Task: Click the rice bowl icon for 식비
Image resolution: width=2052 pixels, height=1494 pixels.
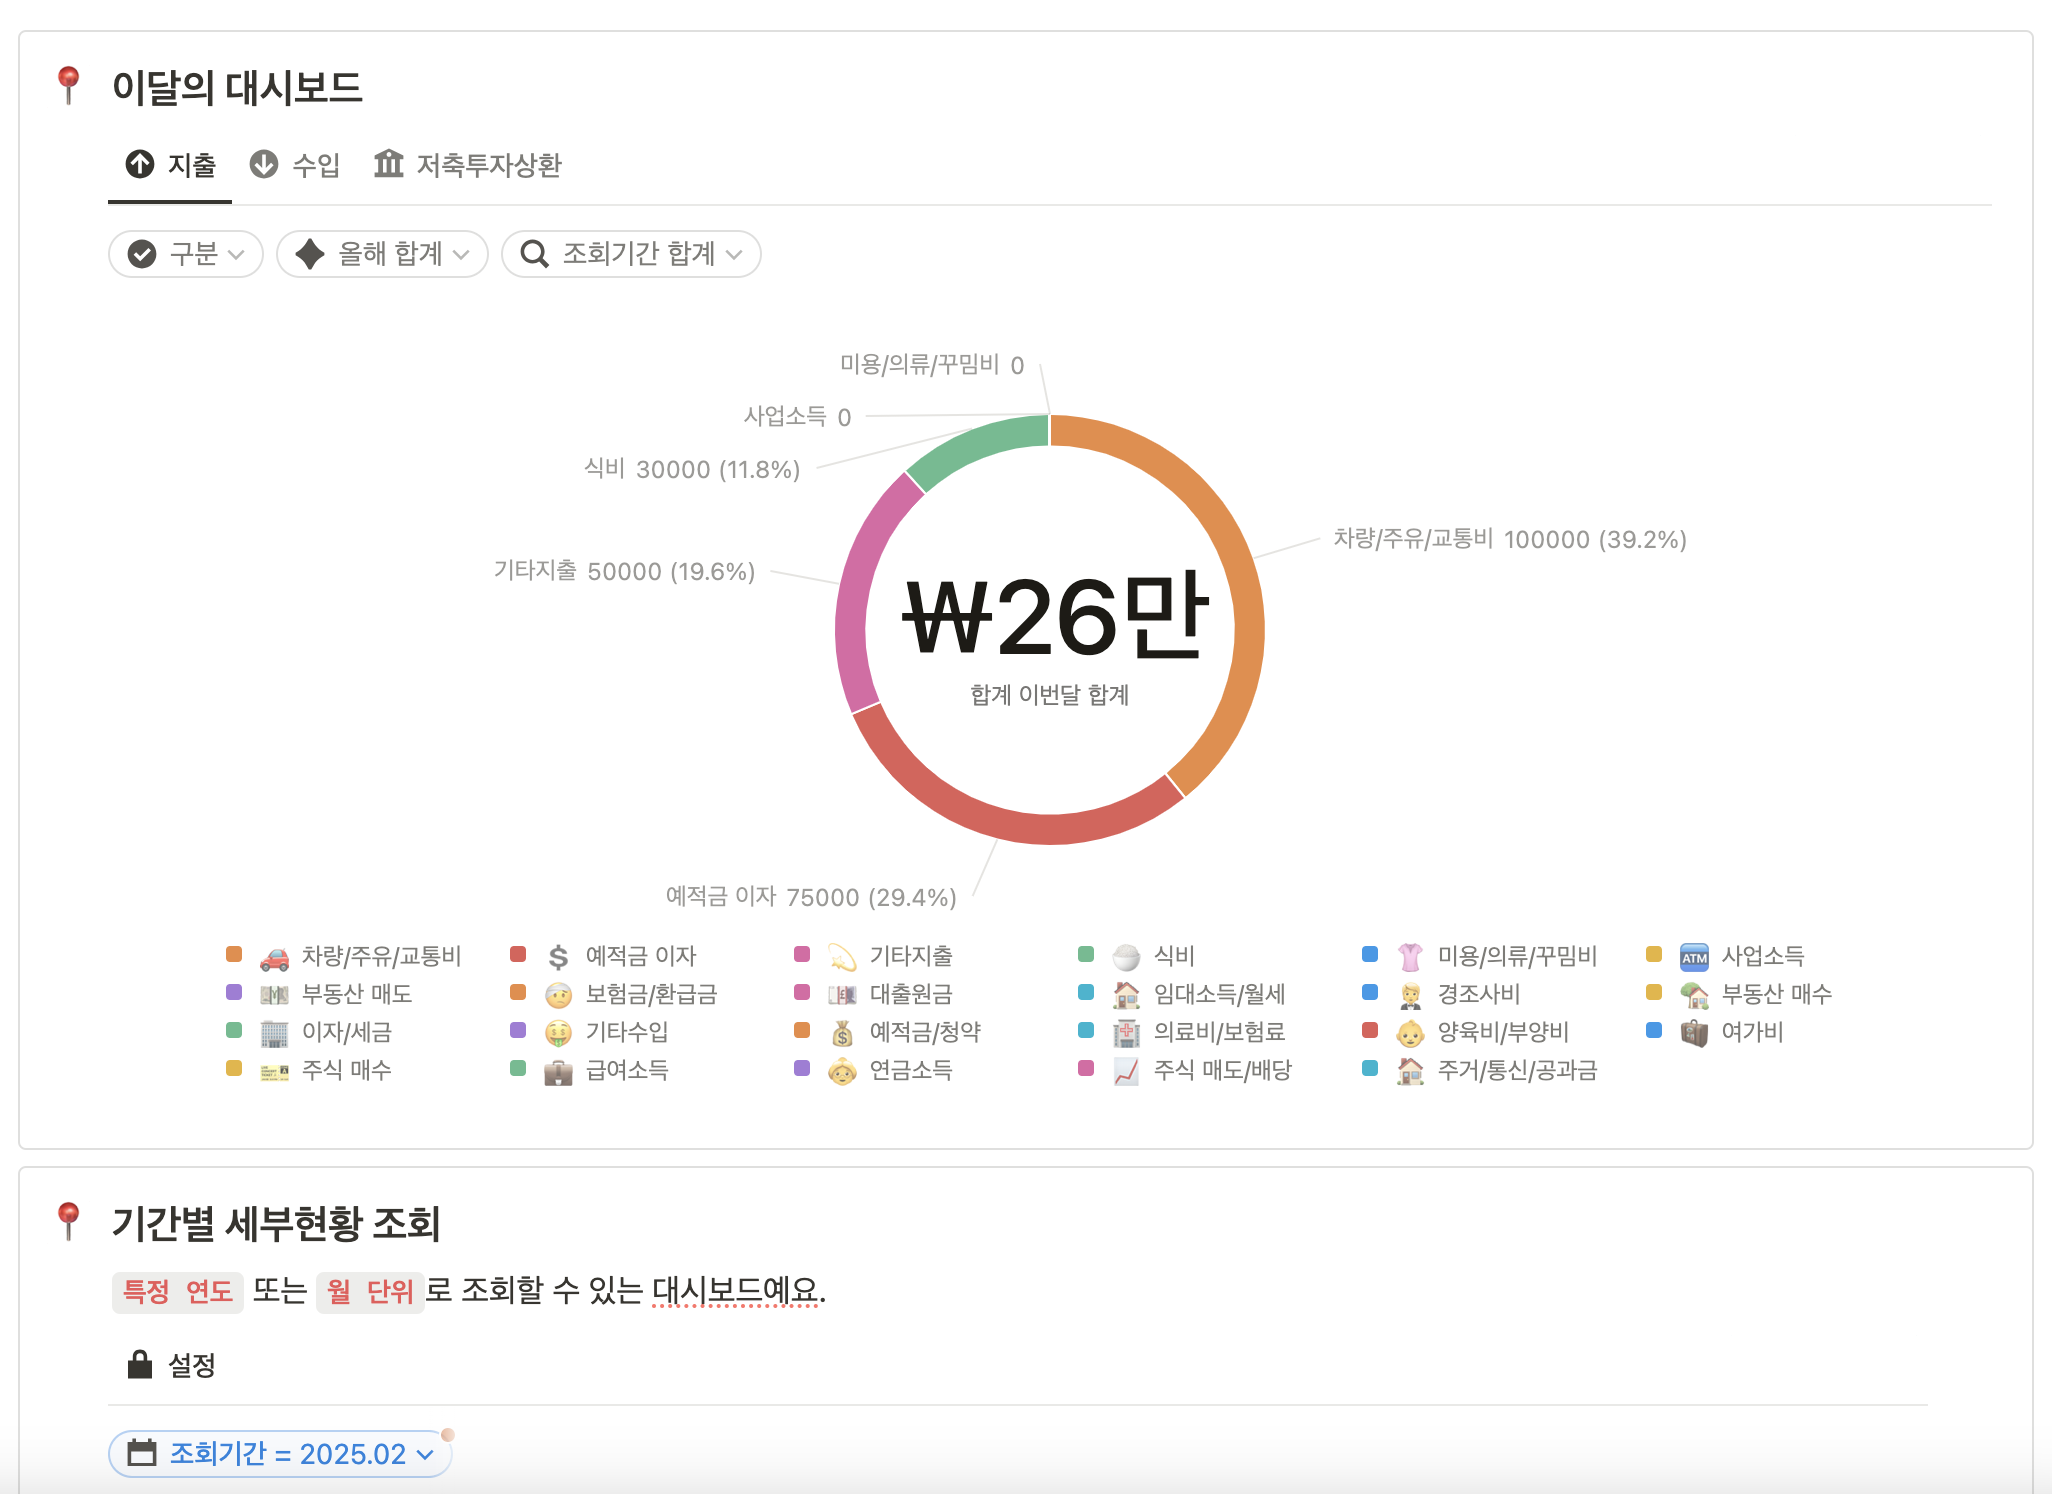Action: [x=1126, y=957]
